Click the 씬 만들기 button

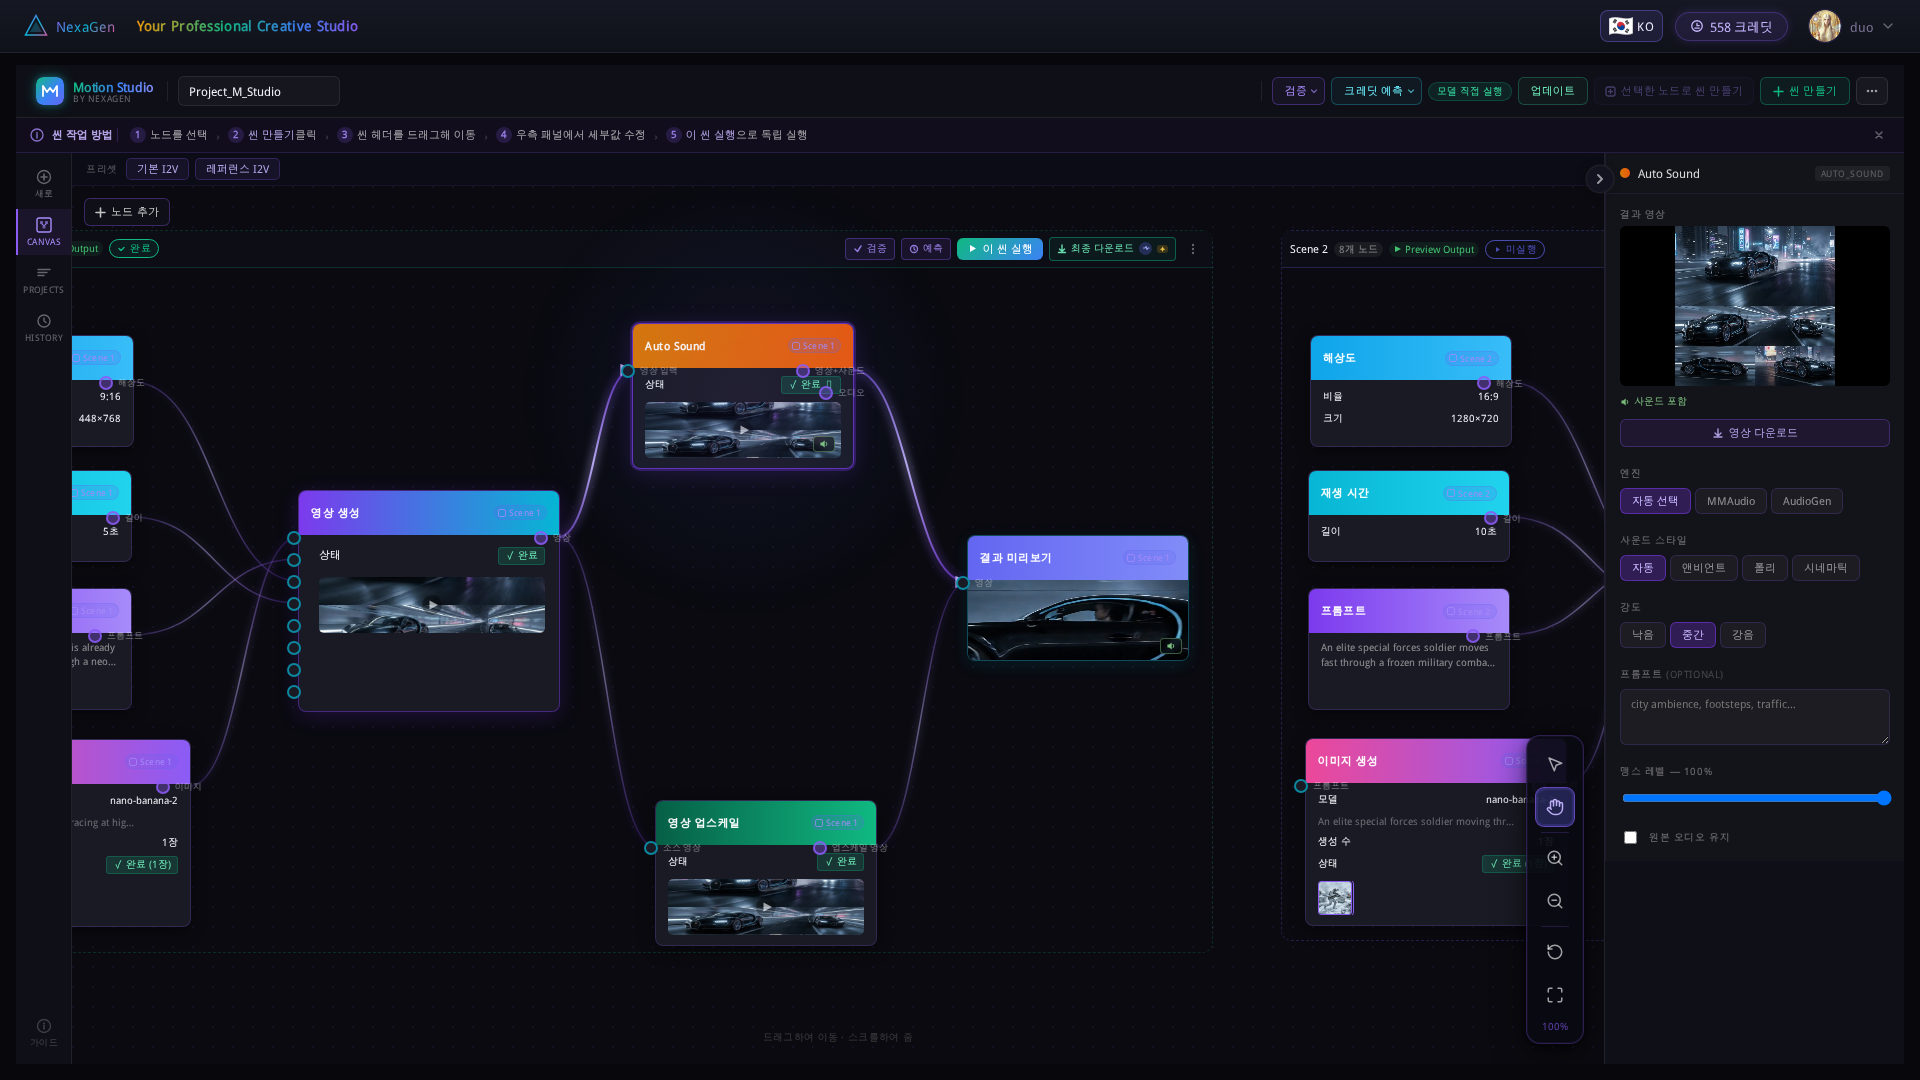[x=1805, y=91]
